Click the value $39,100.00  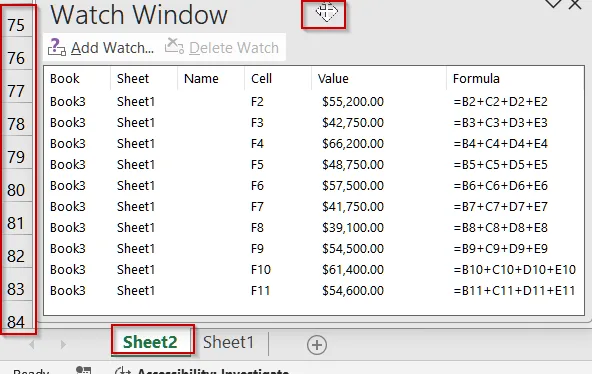(x=353, y=228)
